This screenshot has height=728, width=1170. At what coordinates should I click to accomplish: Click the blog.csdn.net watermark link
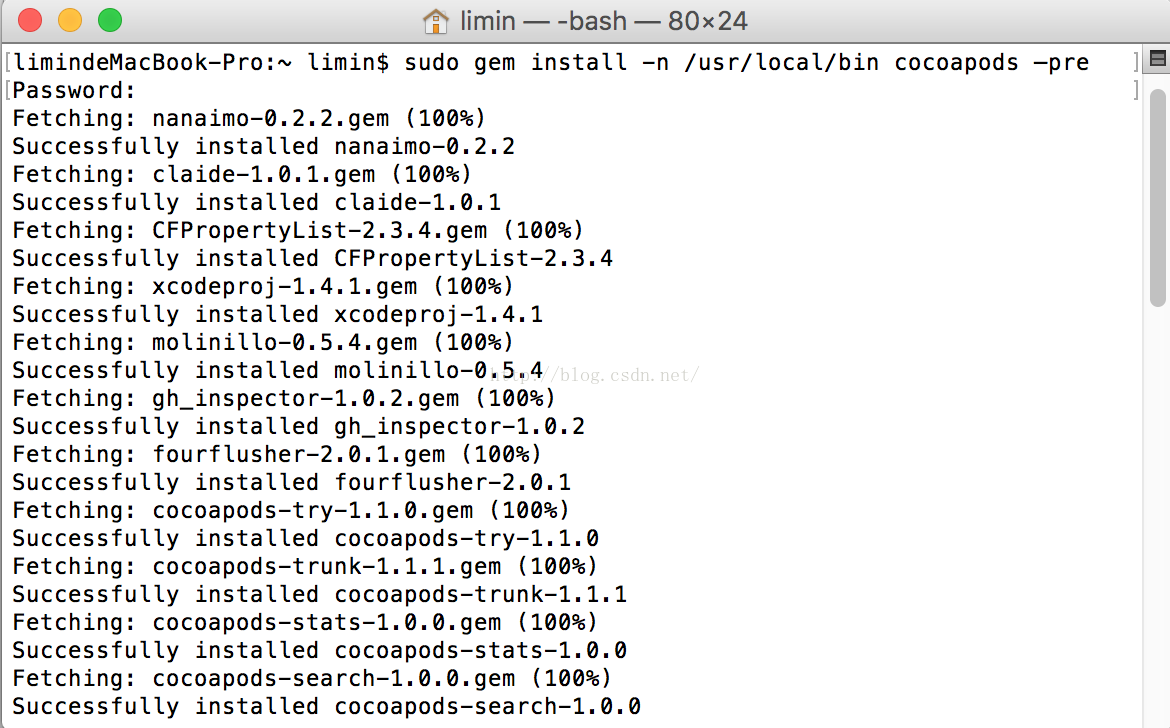click(x=595, y=374)
